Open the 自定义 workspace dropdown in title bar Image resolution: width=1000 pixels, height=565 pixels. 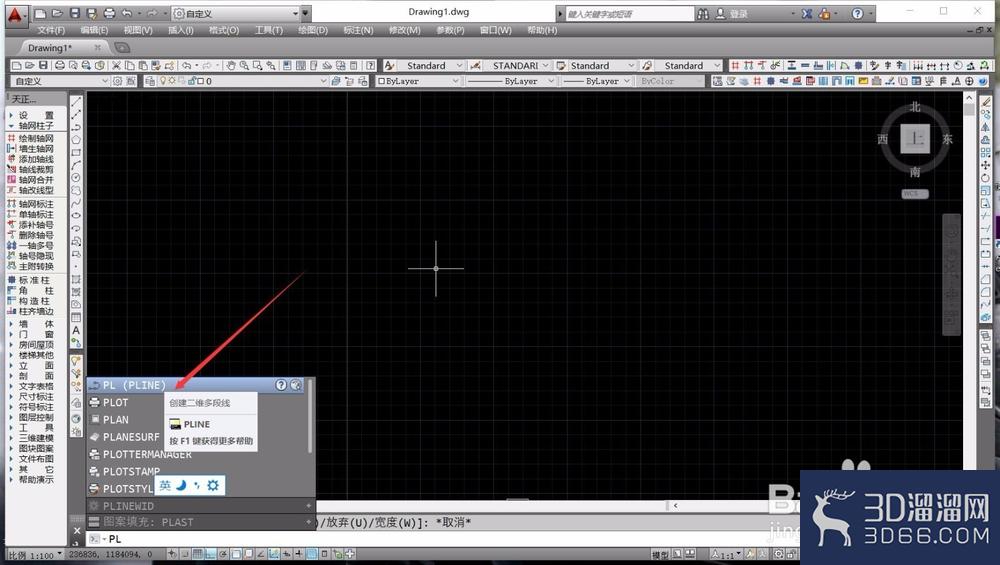[x=295, y=13]
